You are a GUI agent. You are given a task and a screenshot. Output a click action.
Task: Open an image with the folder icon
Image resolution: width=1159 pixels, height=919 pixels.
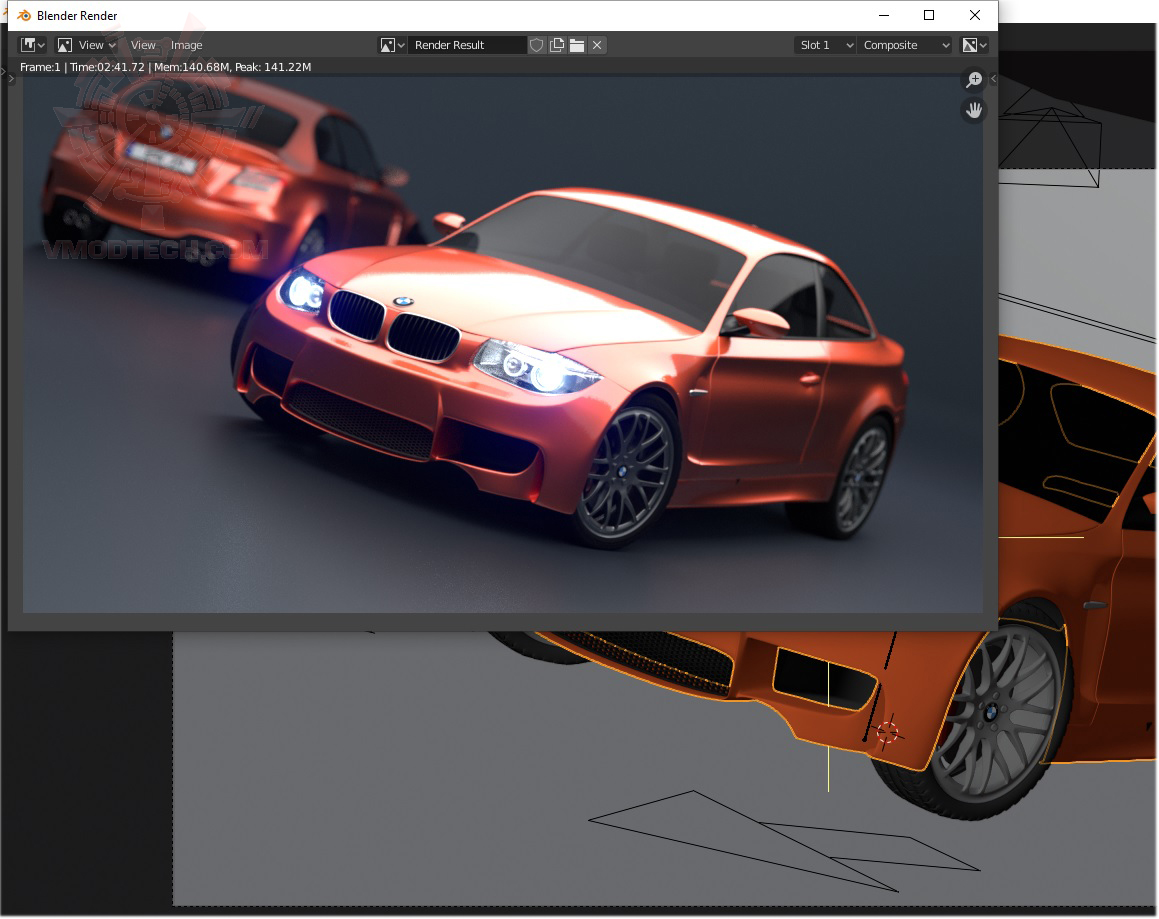577,45
